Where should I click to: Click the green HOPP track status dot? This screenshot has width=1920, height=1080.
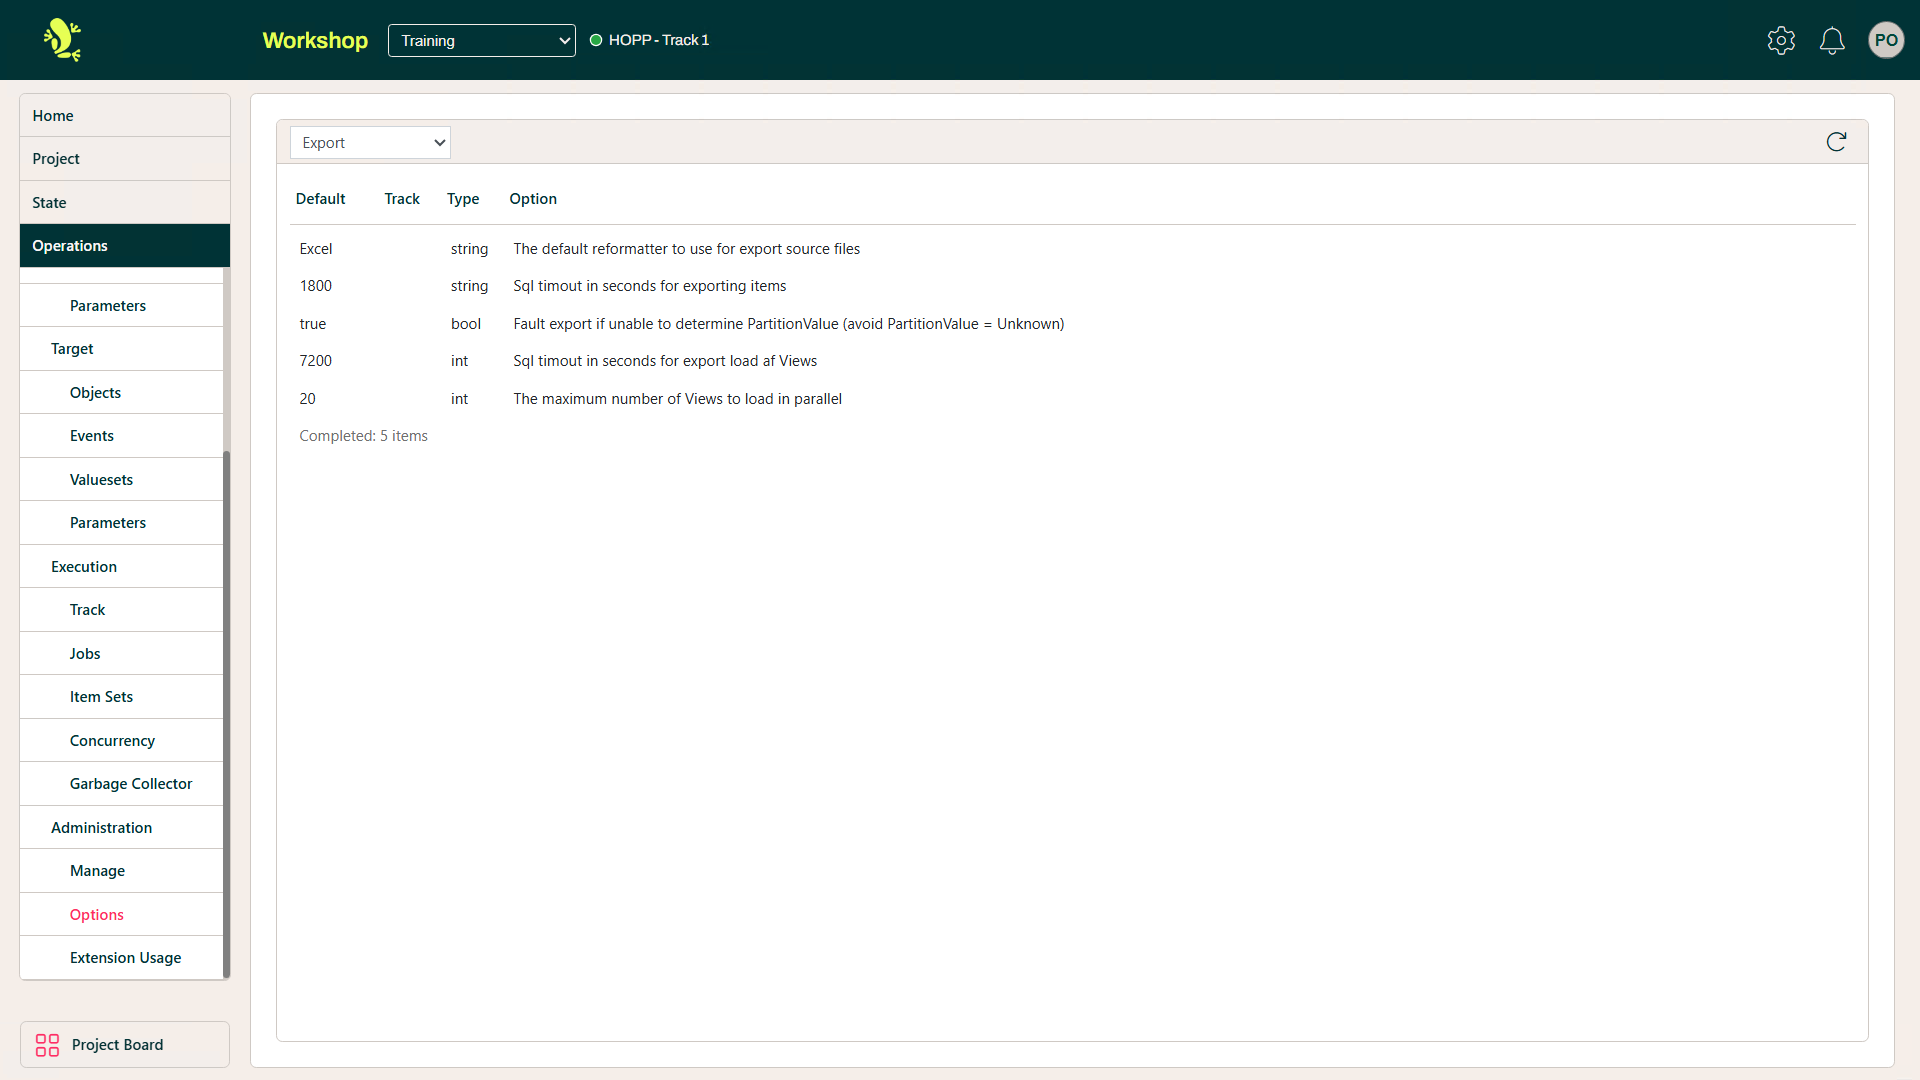pos(596,40)
